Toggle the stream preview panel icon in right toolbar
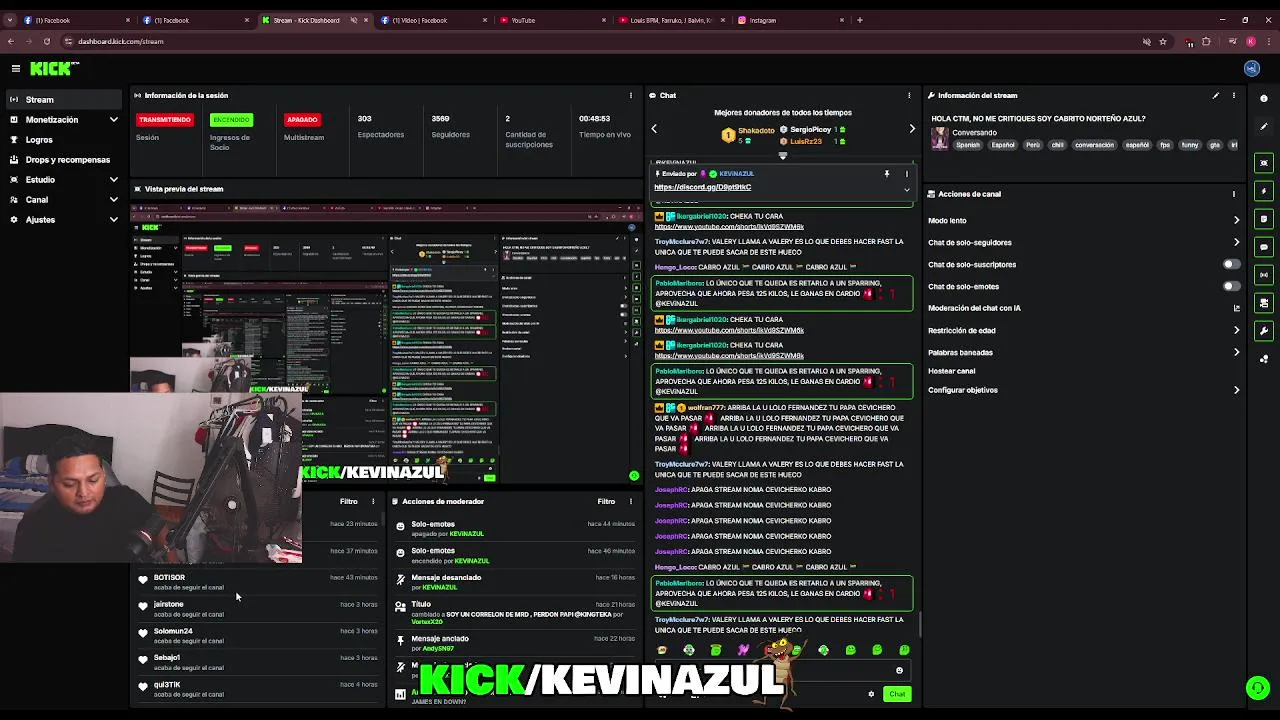1280x720 pixels. tap(1264, 163)
